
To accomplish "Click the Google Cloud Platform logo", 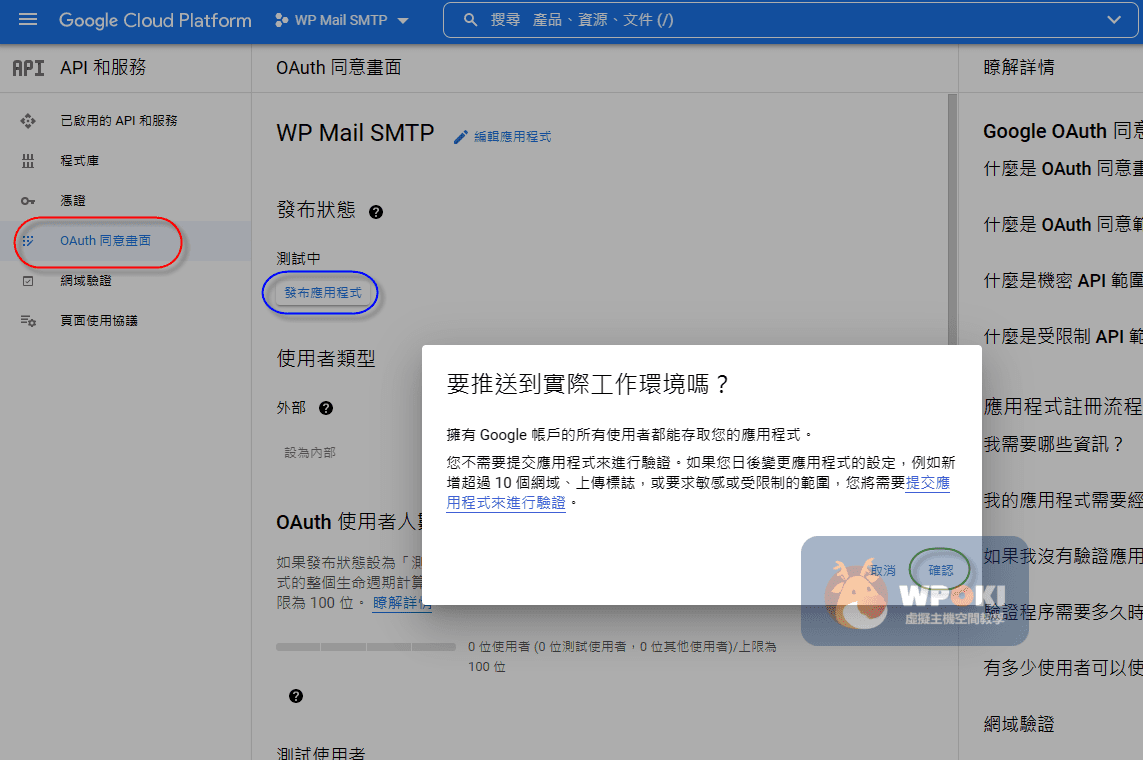I will pyautogui.click(x=155, y=20).
